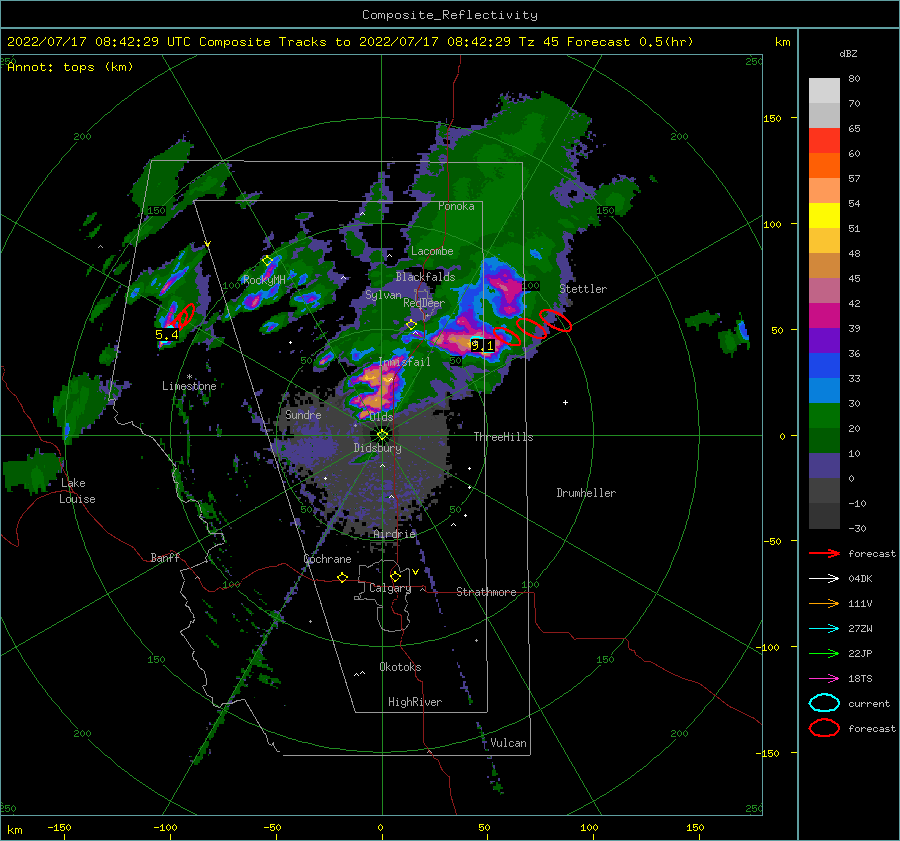Click the Airdrie city label
This screenshot has height=841, width=900.
click(394, 534)
